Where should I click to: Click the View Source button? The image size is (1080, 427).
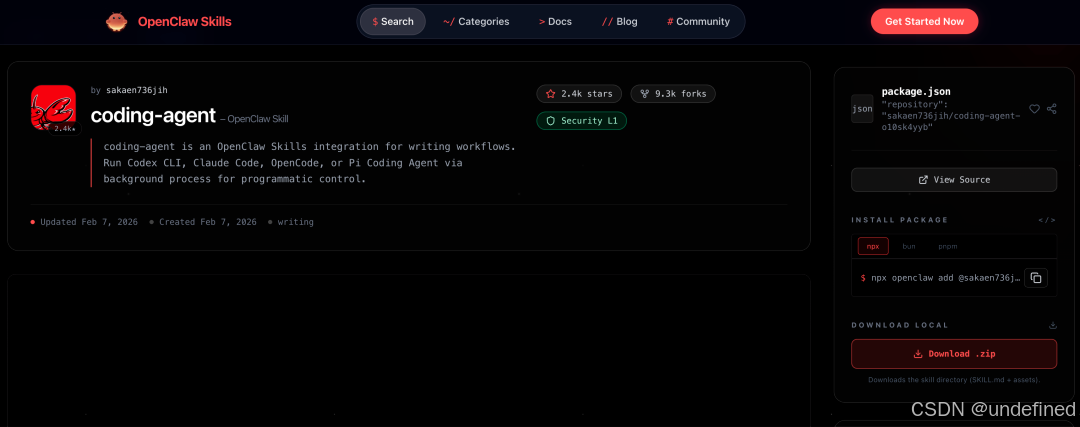(954, 180)
